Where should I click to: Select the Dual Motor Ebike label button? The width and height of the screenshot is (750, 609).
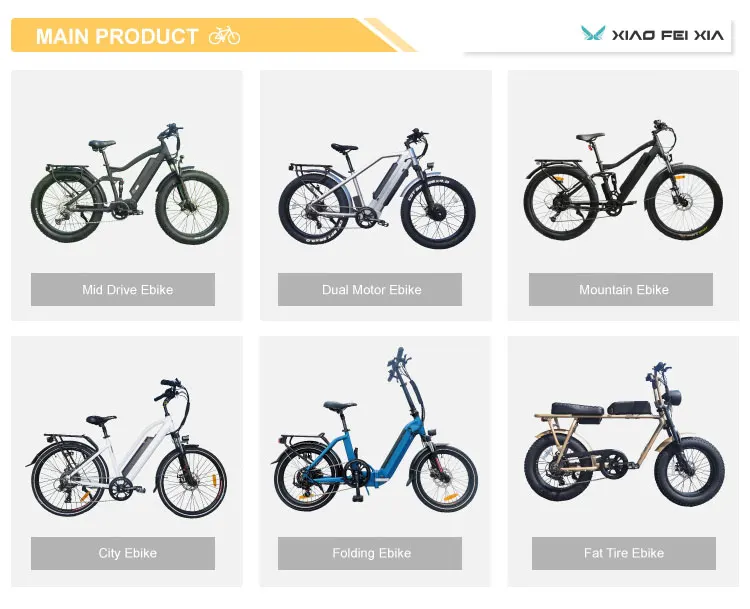[x=370, y=289]
